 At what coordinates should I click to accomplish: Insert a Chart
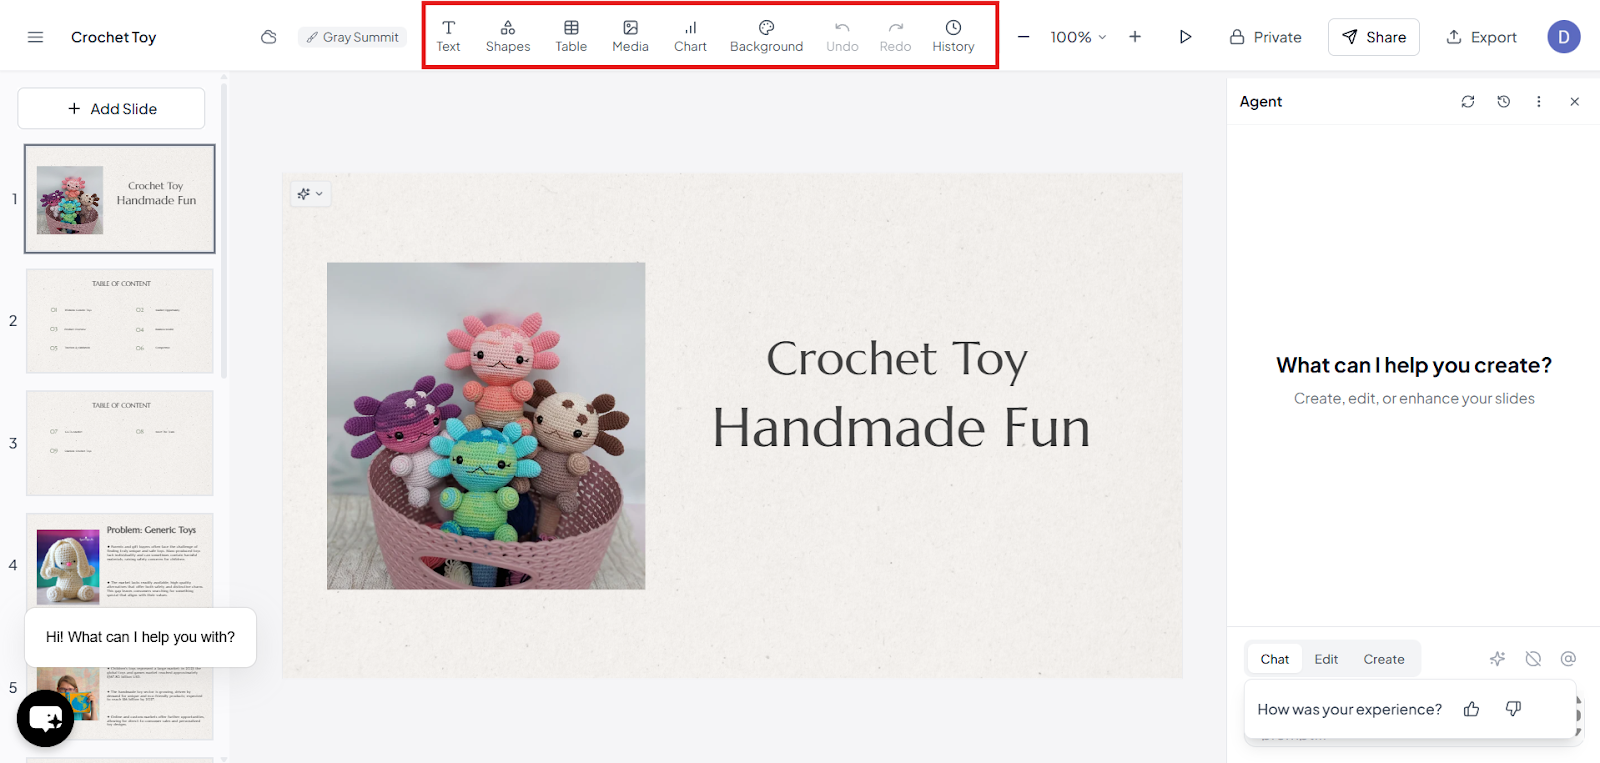pos(690,36)
